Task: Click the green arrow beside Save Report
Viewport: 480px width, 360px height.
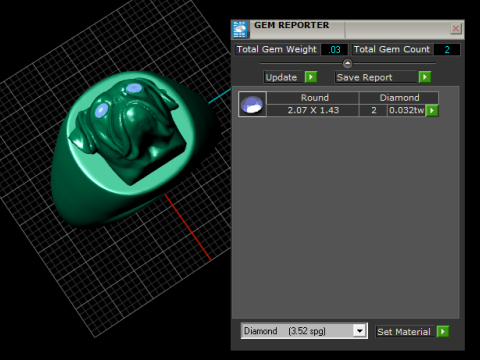Action: [x=425, y=77]
